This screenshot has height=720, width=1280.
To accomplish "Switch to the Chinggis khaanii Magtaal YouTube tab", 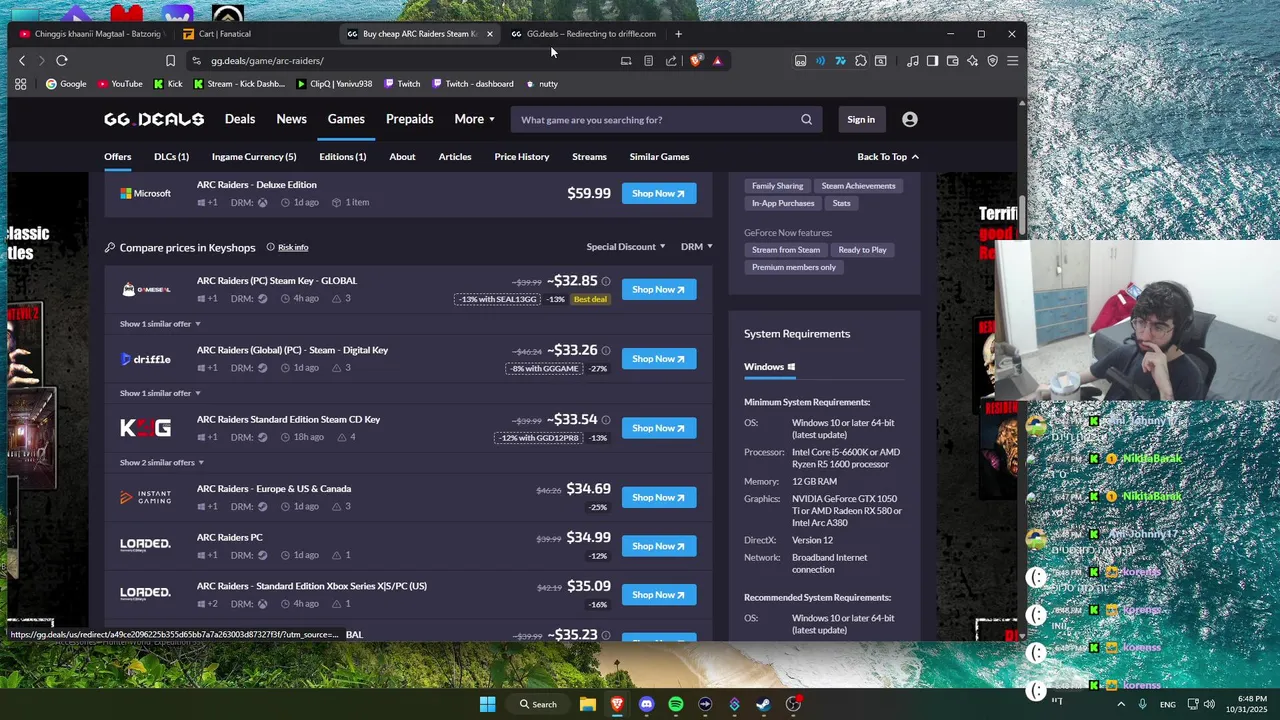I will (92, 34).
